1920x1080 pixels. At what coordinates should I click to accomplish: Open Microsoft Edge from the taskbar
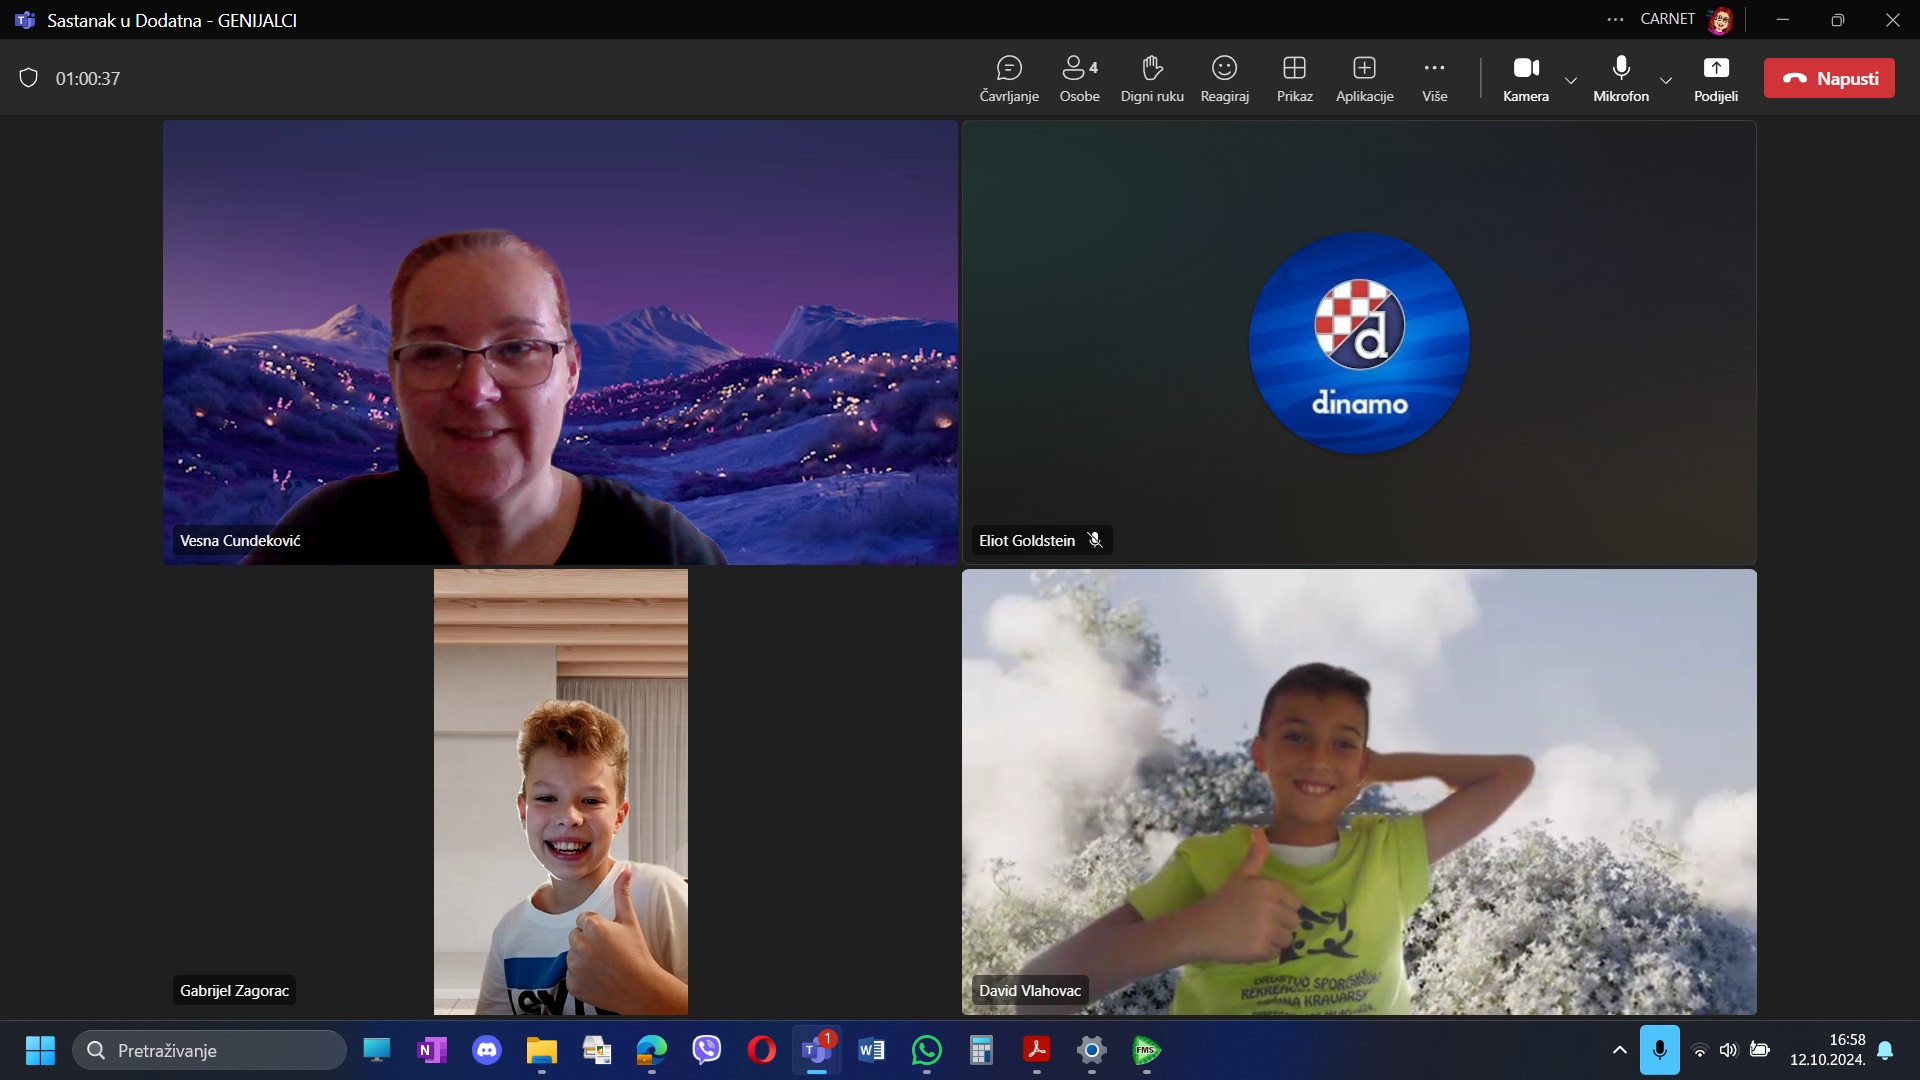point(652,1050)
